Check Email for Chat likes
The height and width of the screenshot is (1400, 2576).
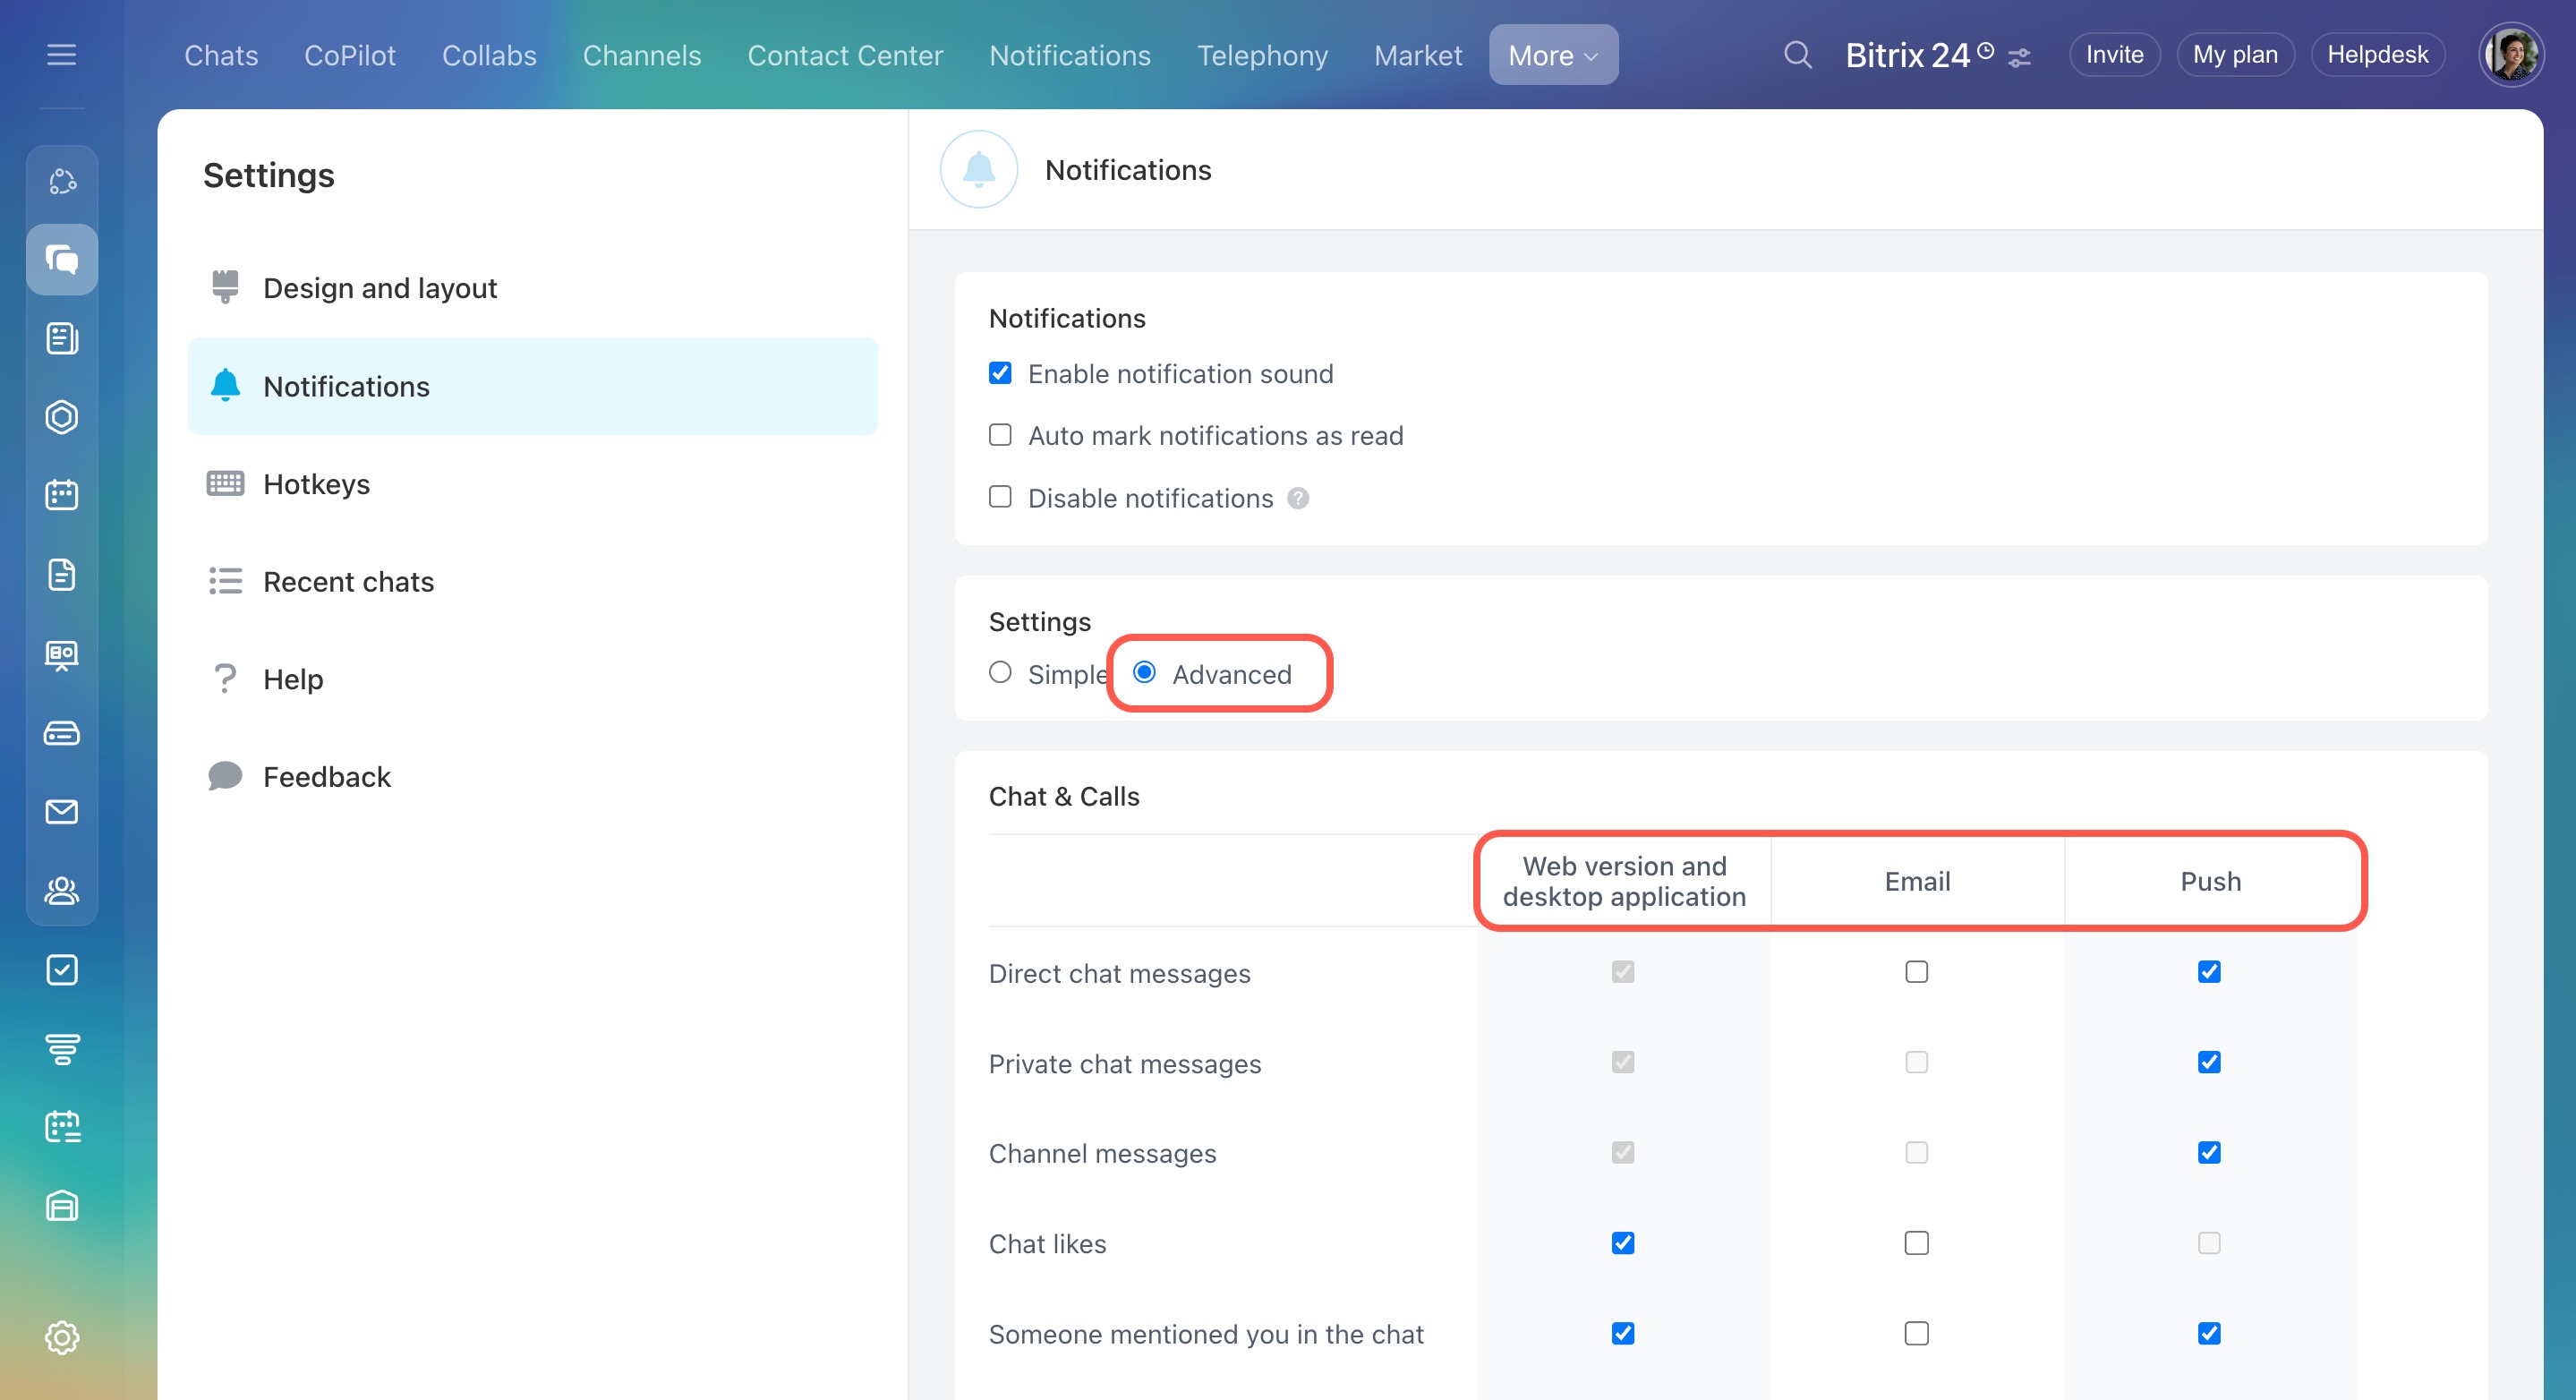(x=1916, y=1243)
